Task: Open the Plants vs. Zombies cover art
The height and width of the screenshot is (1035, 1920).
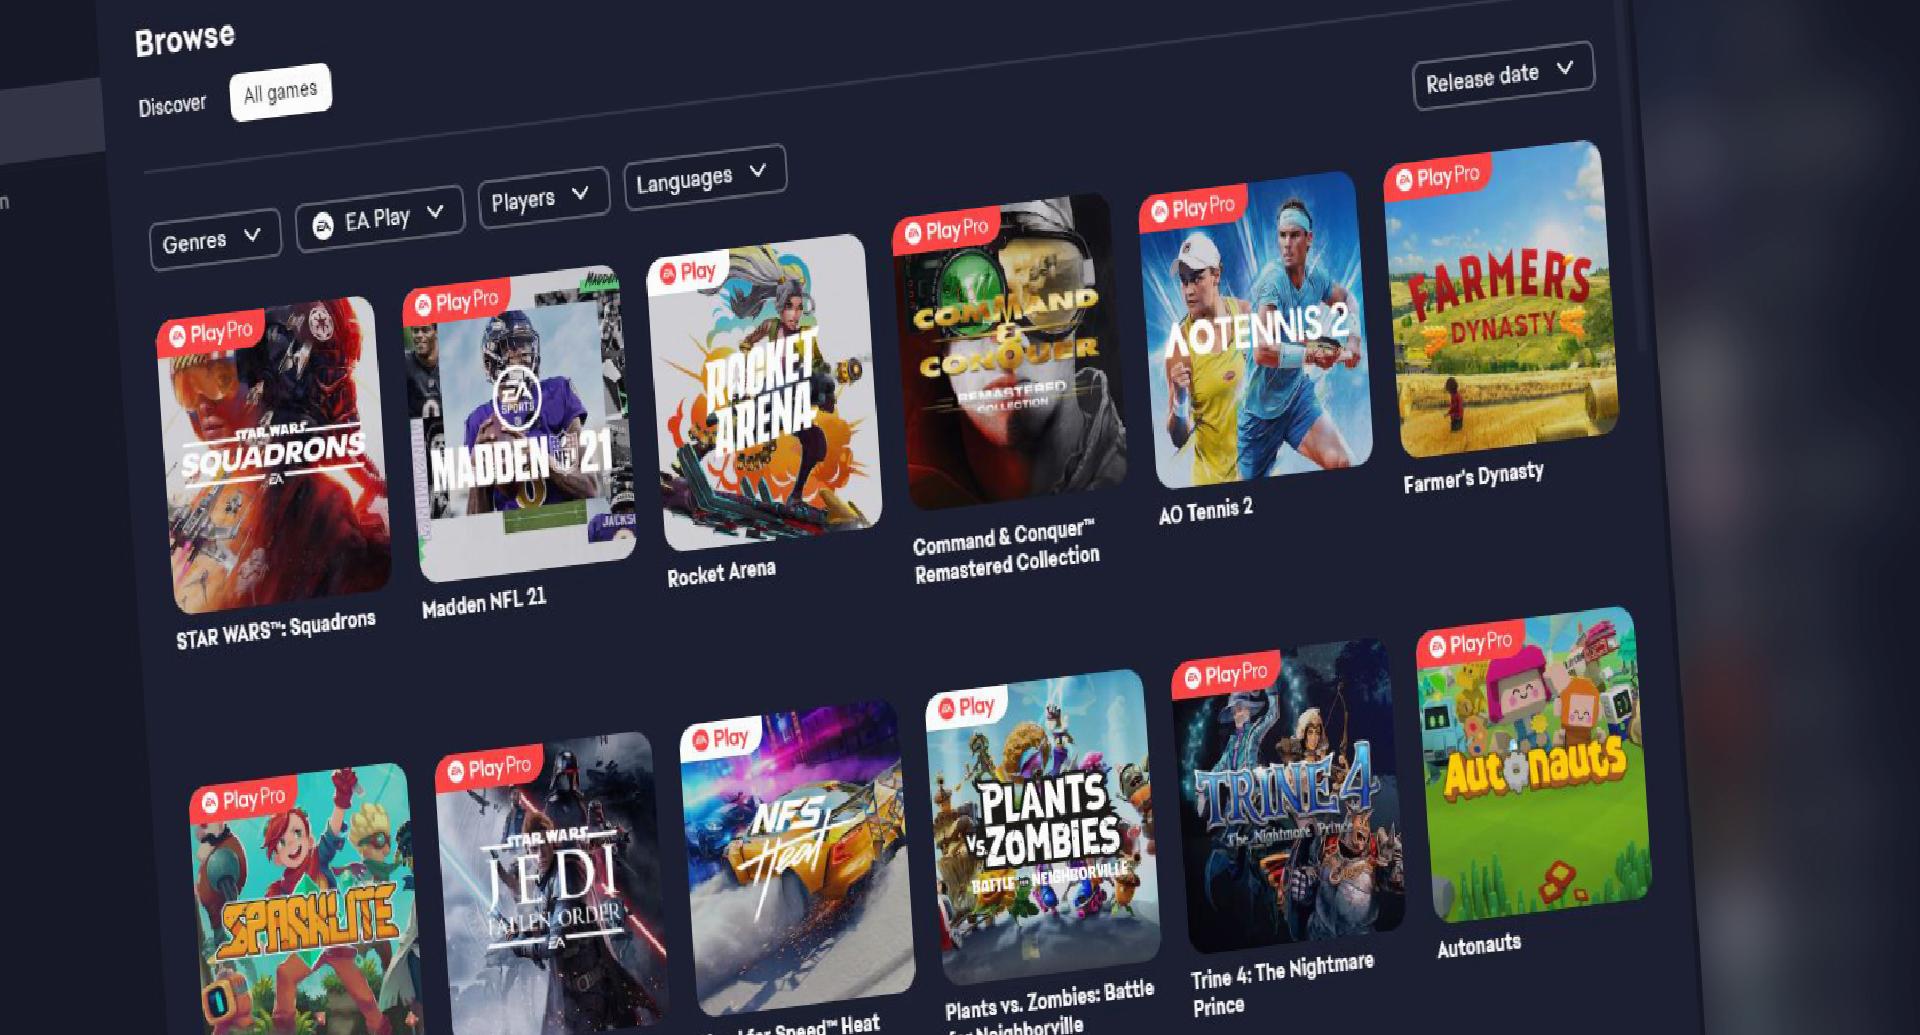Action: click(1043, 827)
